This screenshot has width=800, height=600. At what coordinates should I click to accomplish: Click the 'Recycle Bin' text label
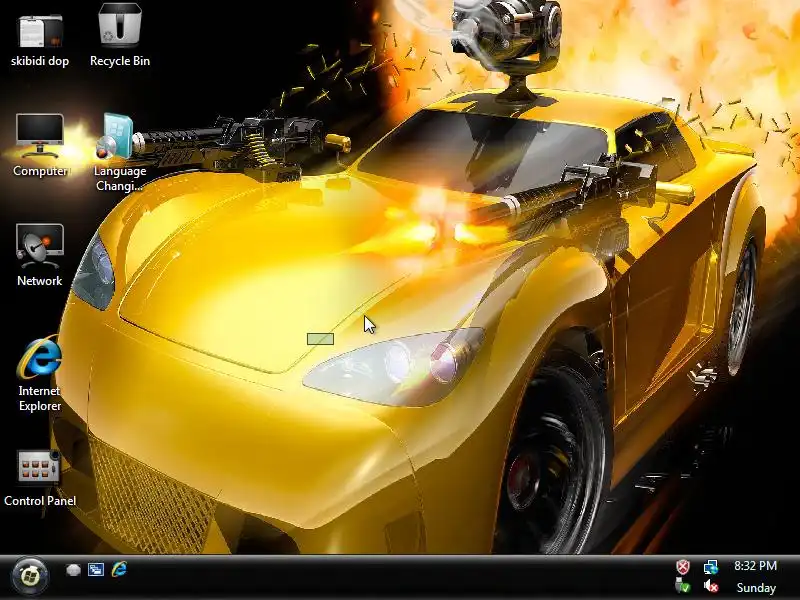click(x=120, y=61)
